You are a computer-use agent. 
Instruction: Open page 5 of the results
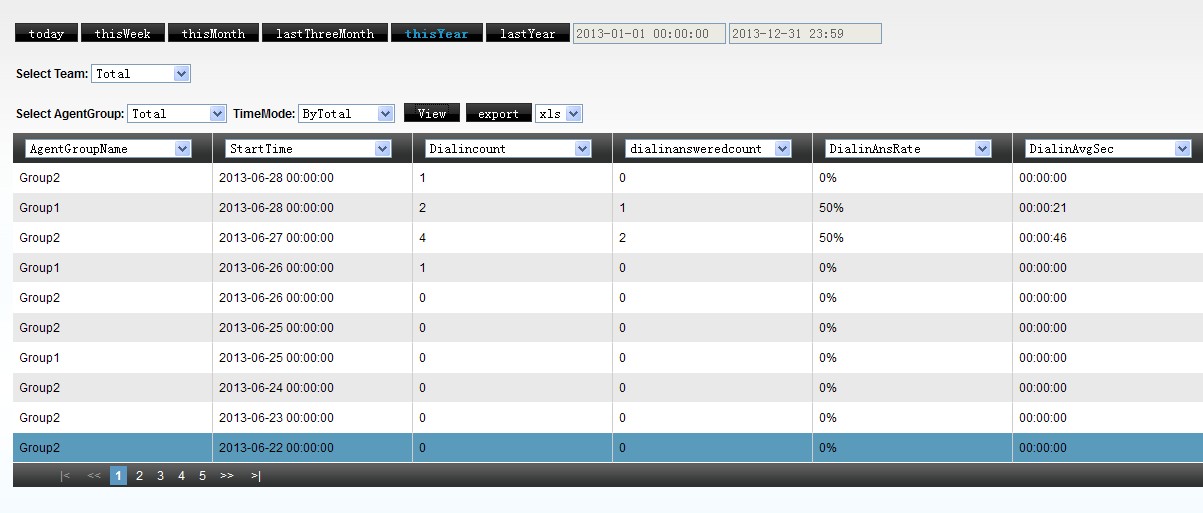click(202, 476)
